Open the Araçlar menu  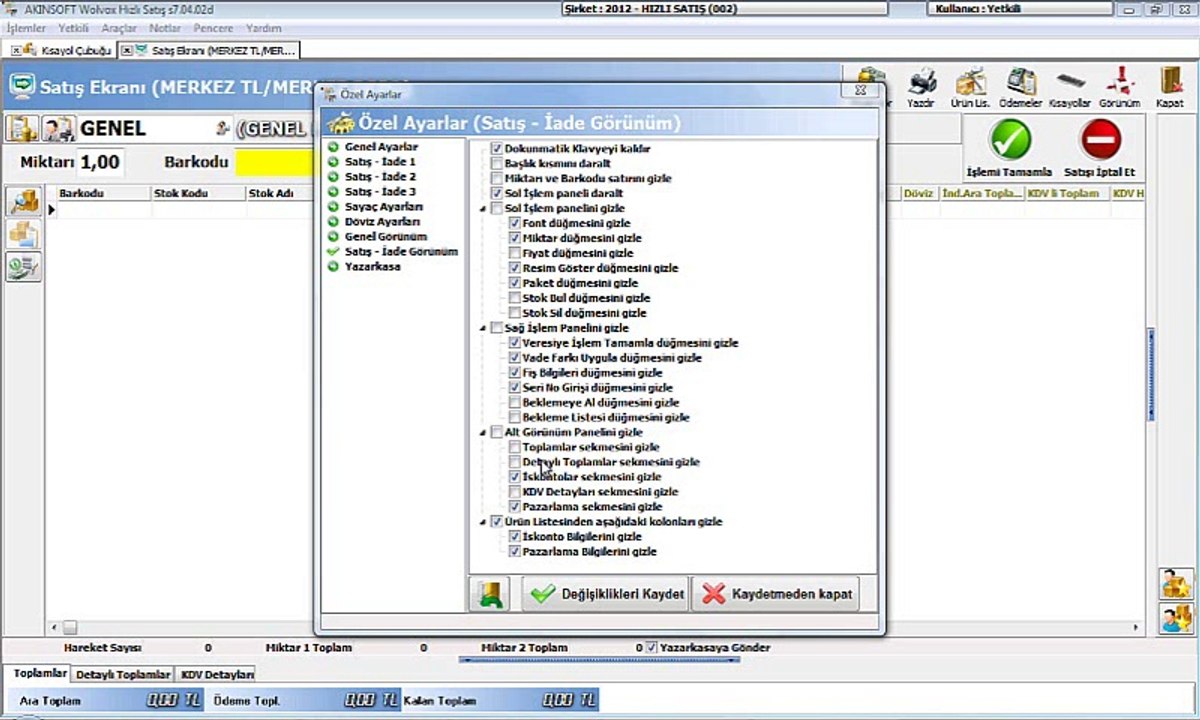click(119, 29)
